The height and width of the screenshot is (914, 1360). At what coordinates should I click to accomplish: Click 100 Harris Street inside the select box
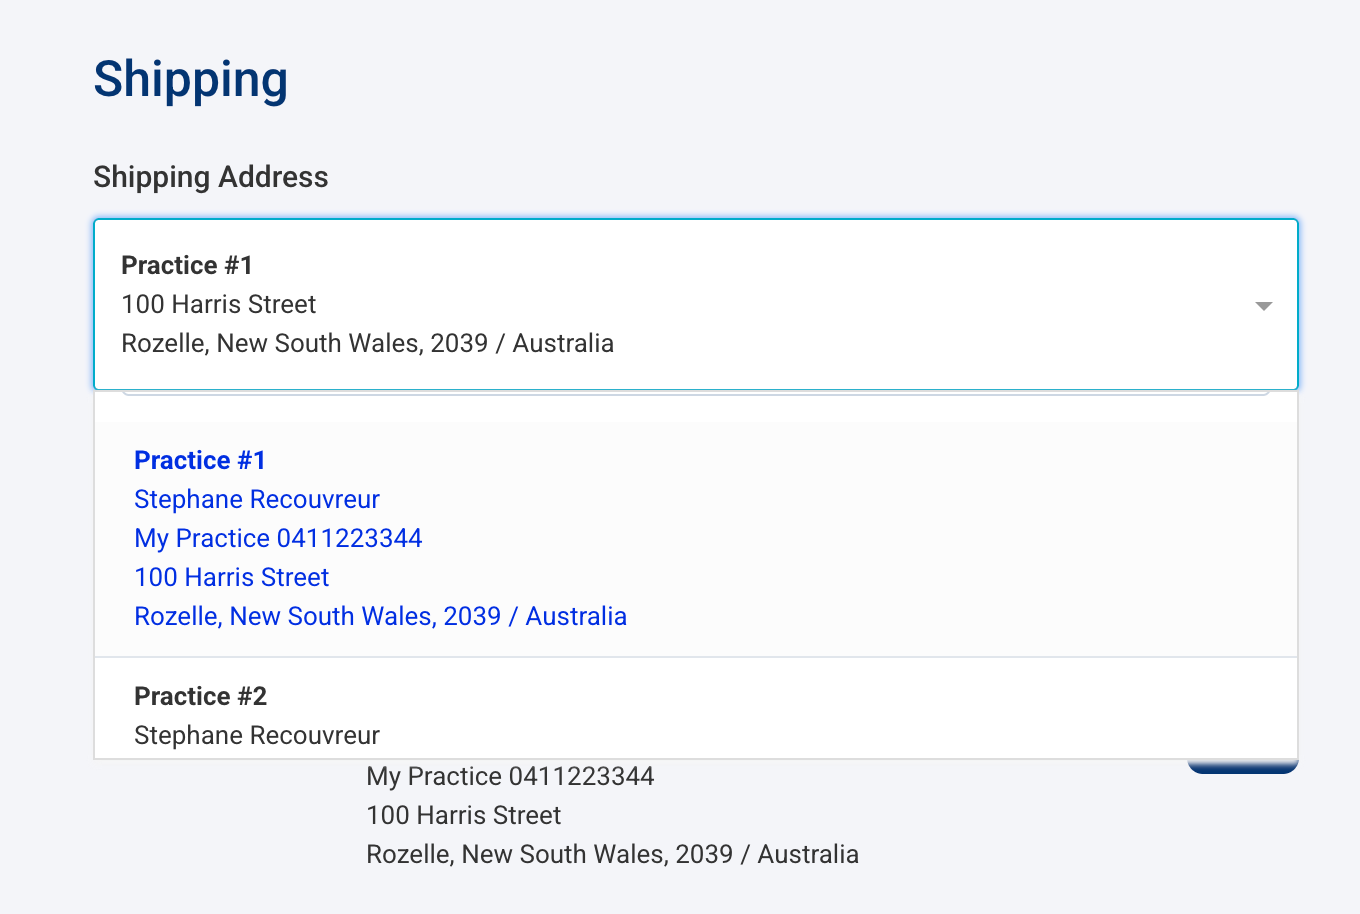point(219,304)
